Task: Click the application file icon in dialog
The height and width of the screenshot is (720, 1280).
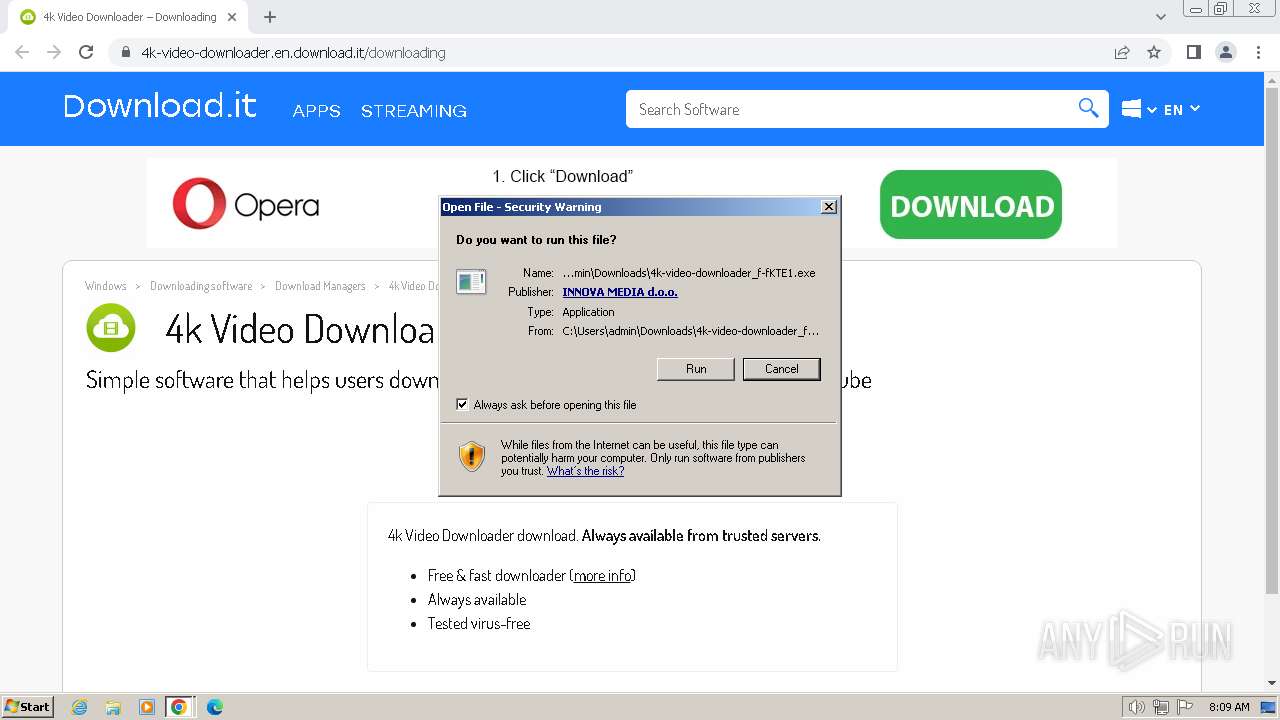Action: point(471,283)
